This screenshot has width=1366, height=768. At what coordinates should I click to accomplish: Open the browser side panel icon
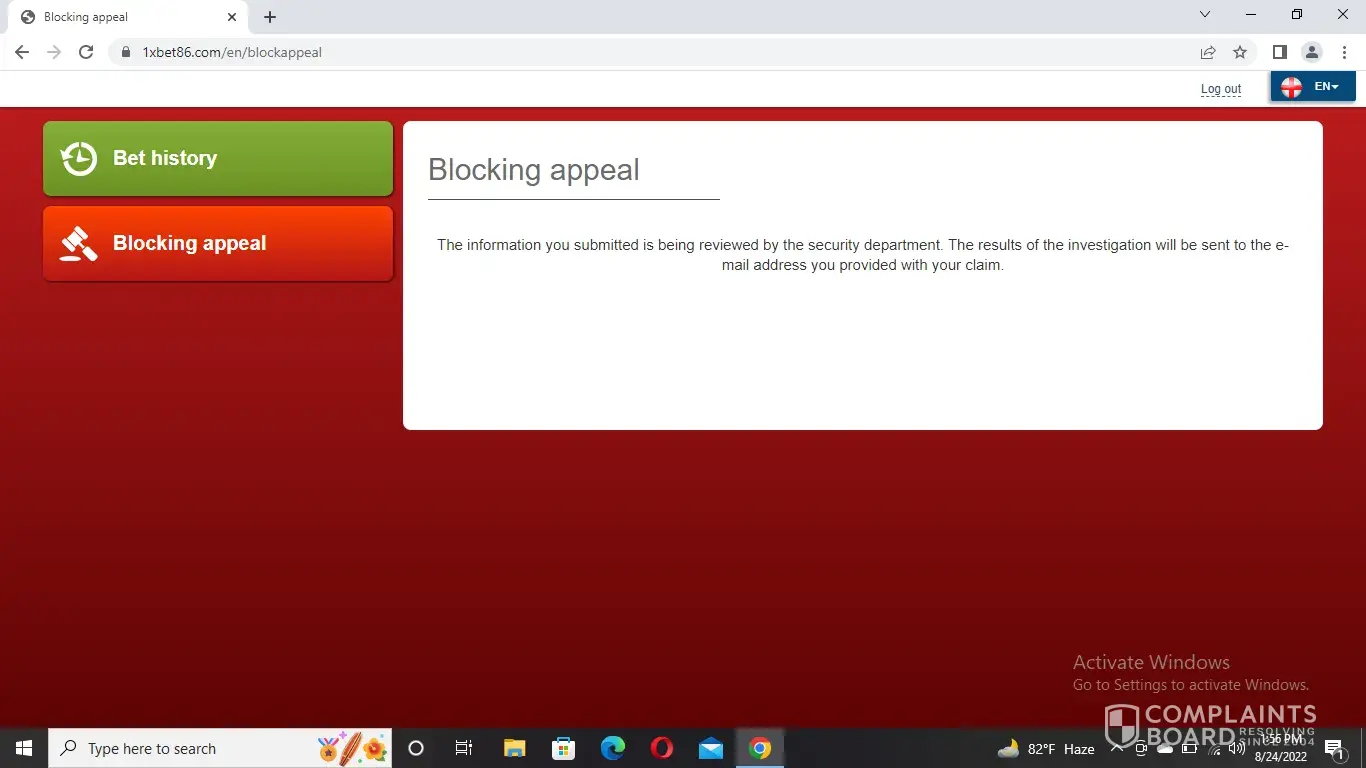pos(1279,52)
